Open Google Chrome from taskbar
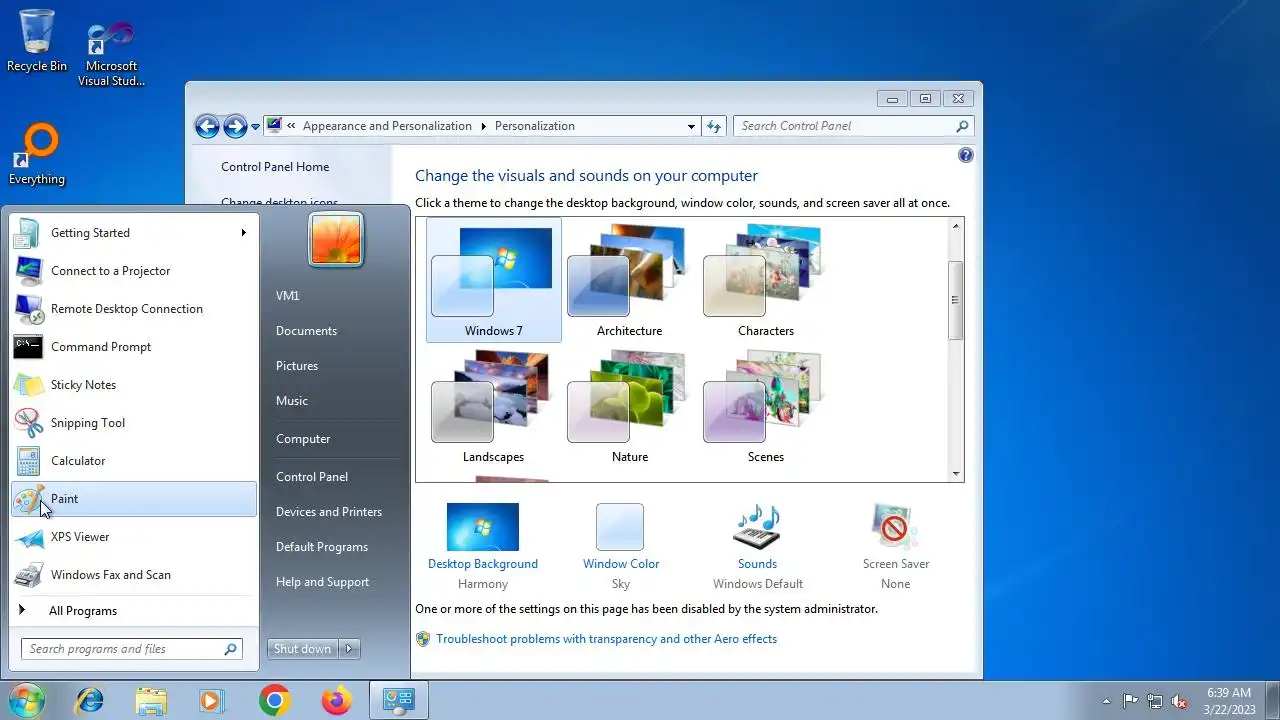1280x720 pixels. (274, 701)
